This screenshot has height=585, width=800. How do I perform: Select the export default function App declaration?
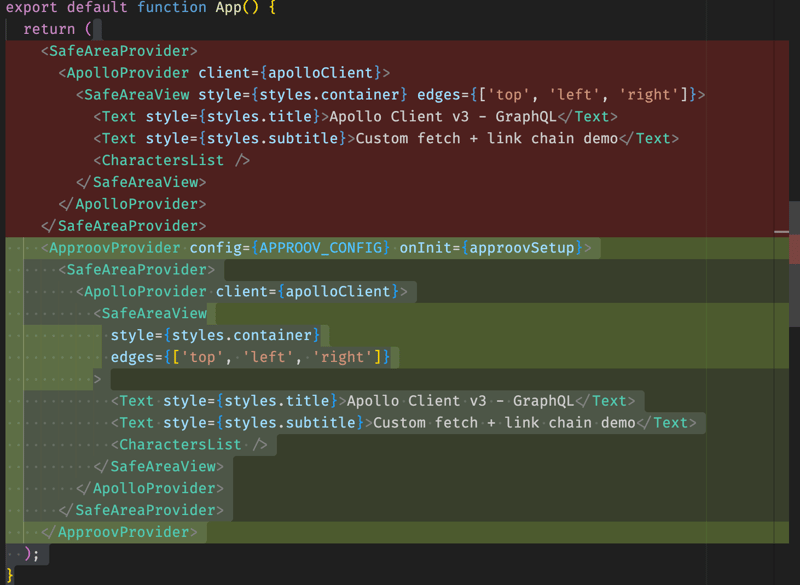(x=130, y=8)
